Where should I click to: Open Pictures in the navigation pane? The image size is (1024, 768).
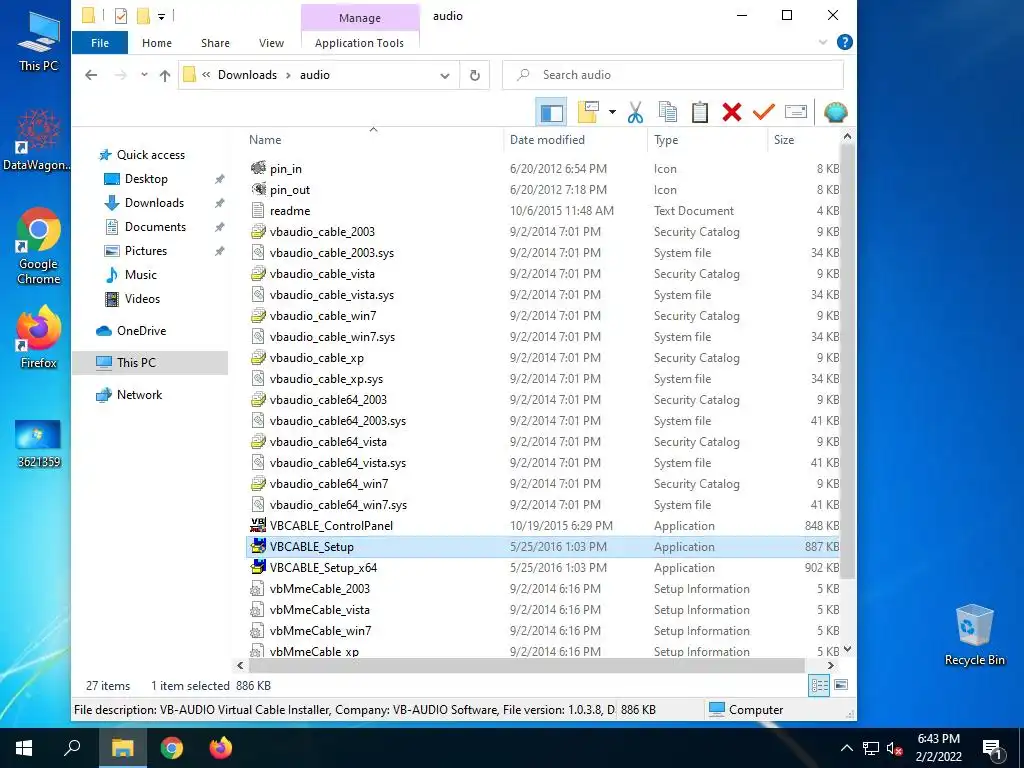146,251
